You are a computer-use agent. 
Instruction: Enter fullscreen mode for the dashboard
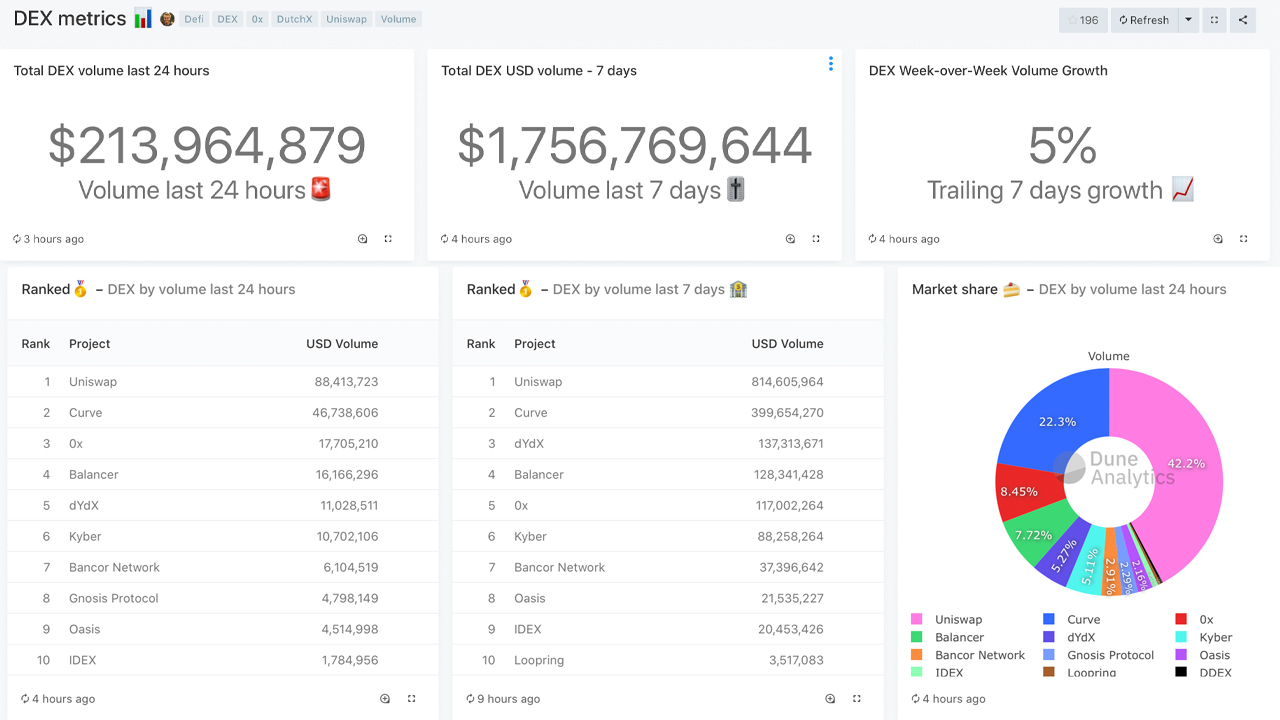tap(1214, 20)
